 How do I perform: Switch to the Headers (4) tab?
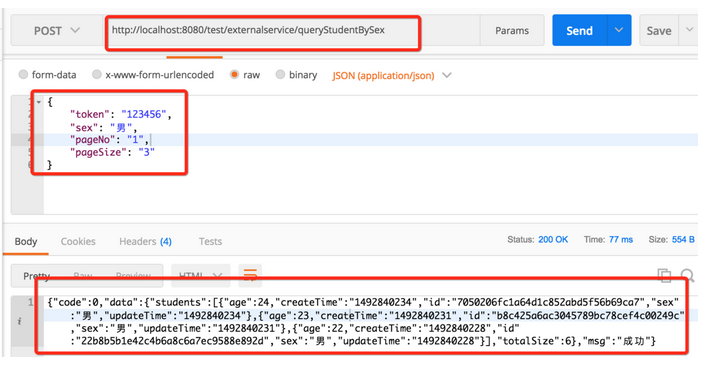[145, 241]
